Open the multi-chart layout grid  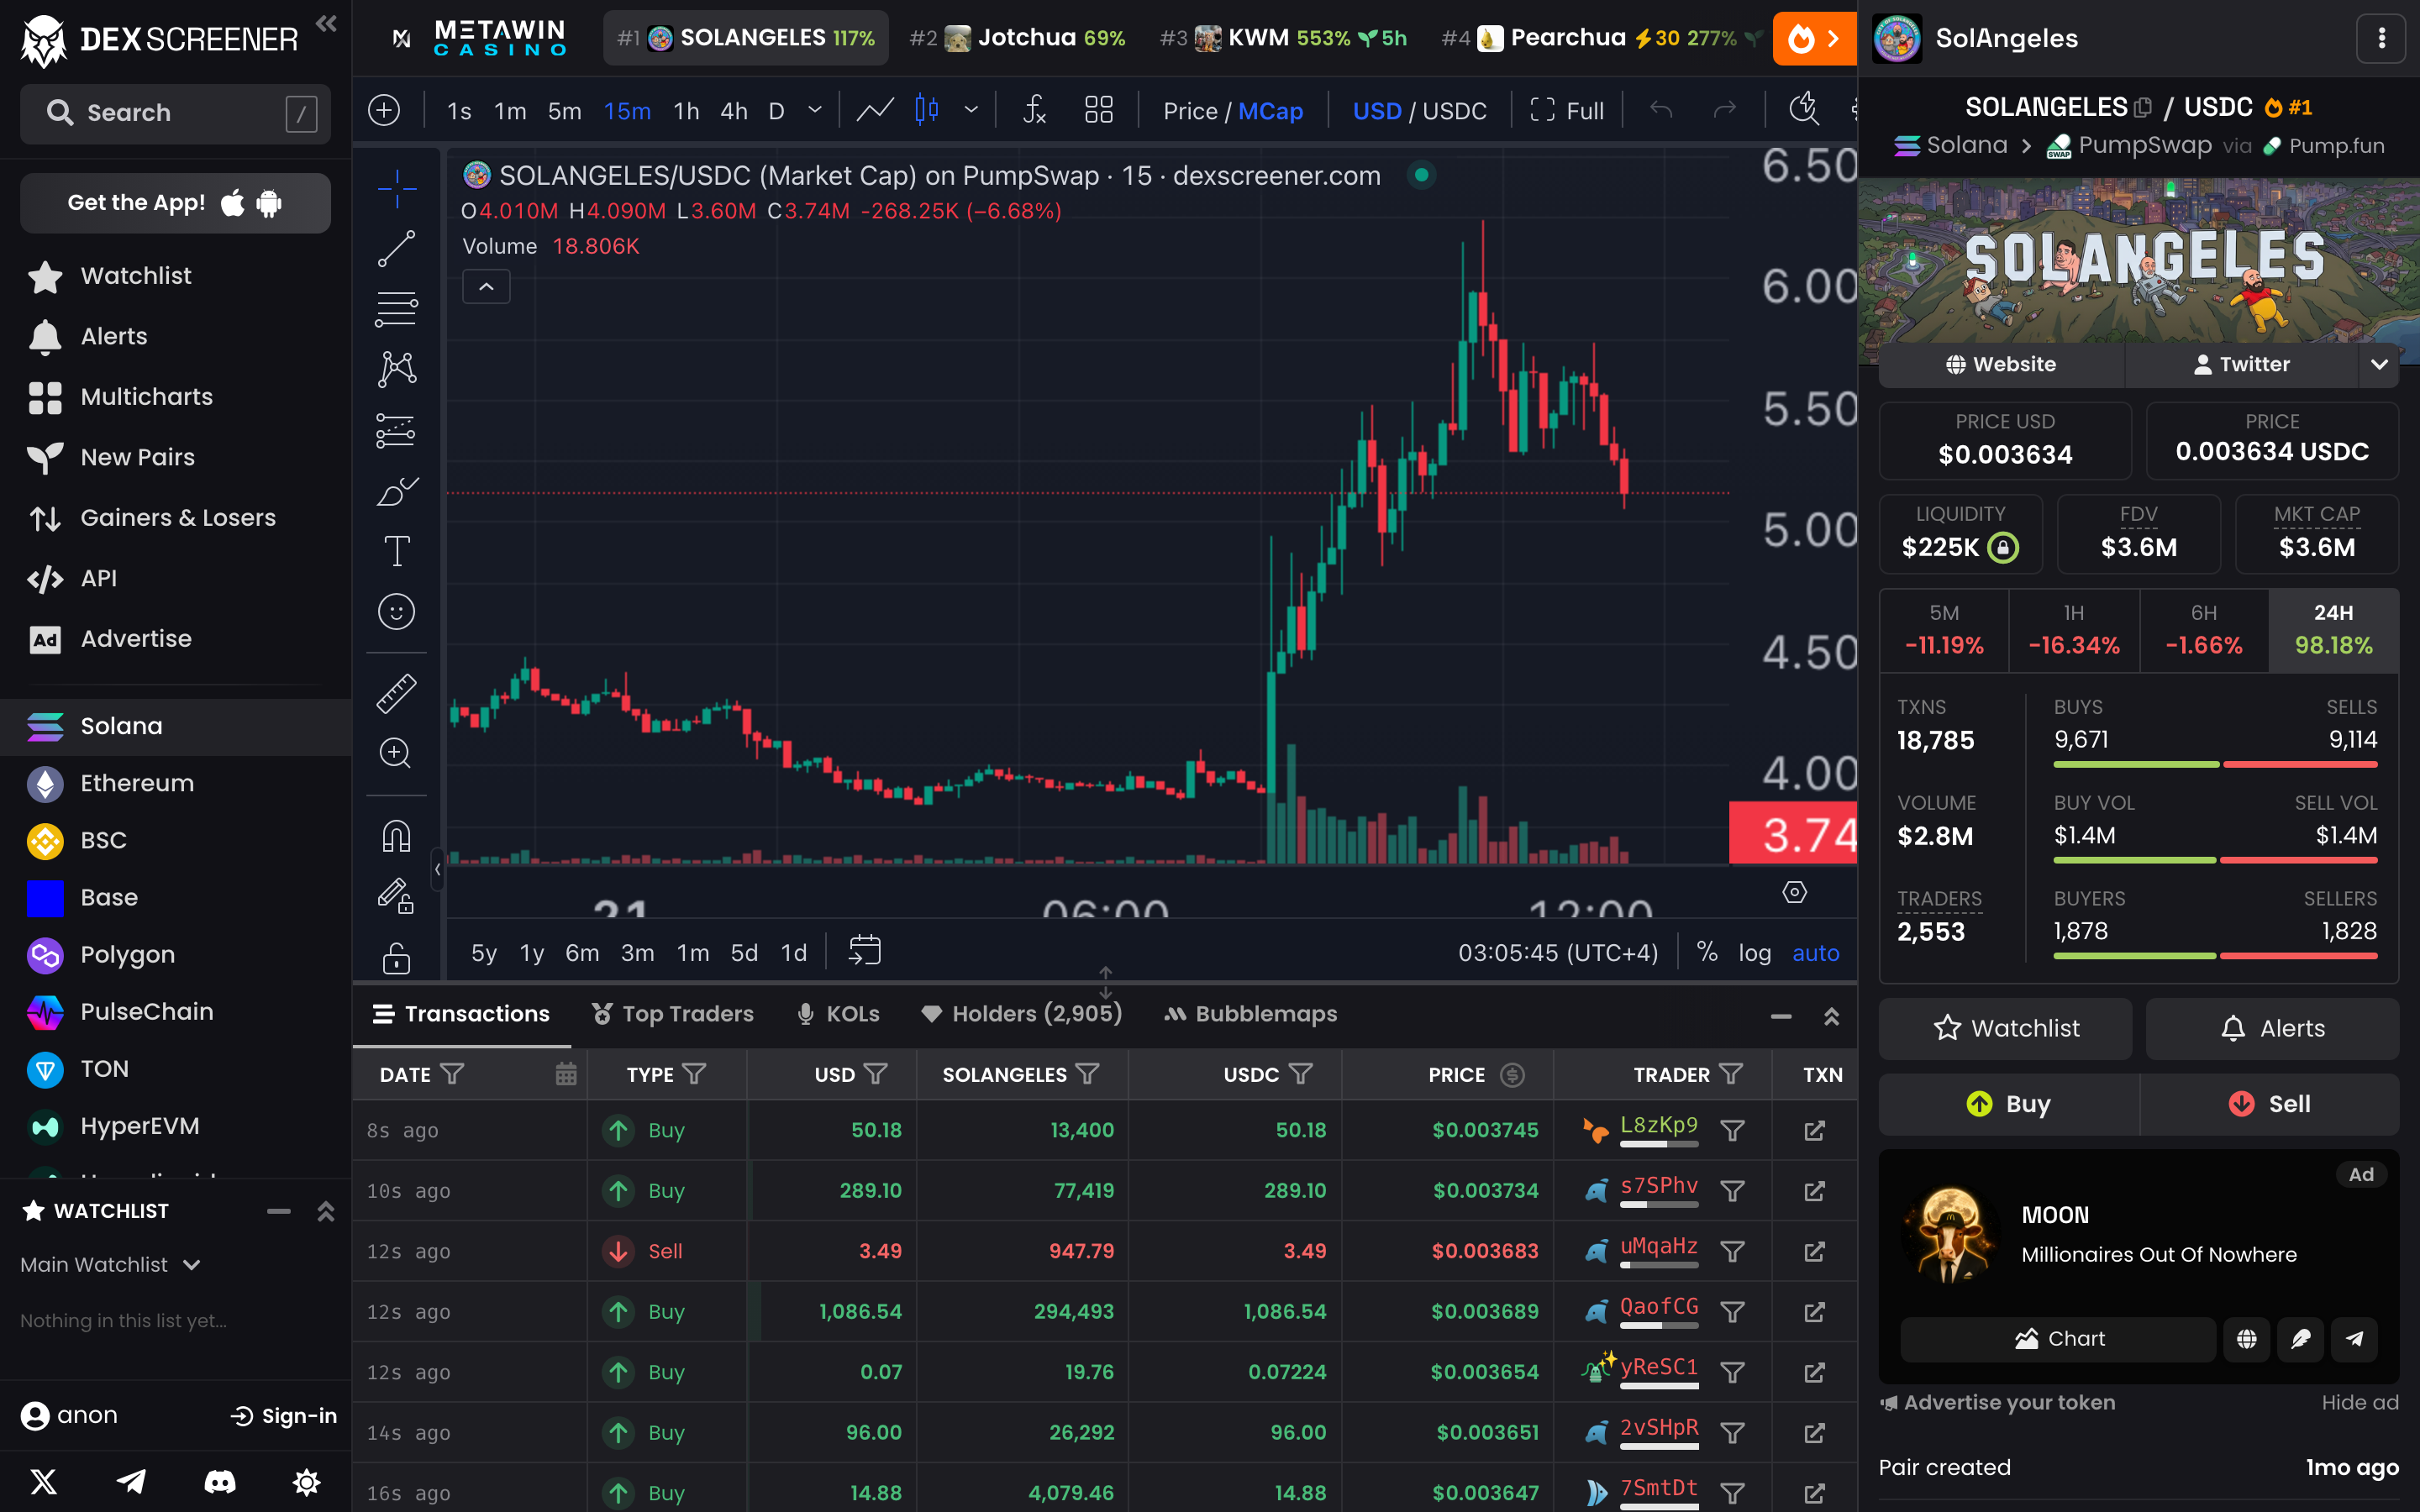coord(1099,110)
